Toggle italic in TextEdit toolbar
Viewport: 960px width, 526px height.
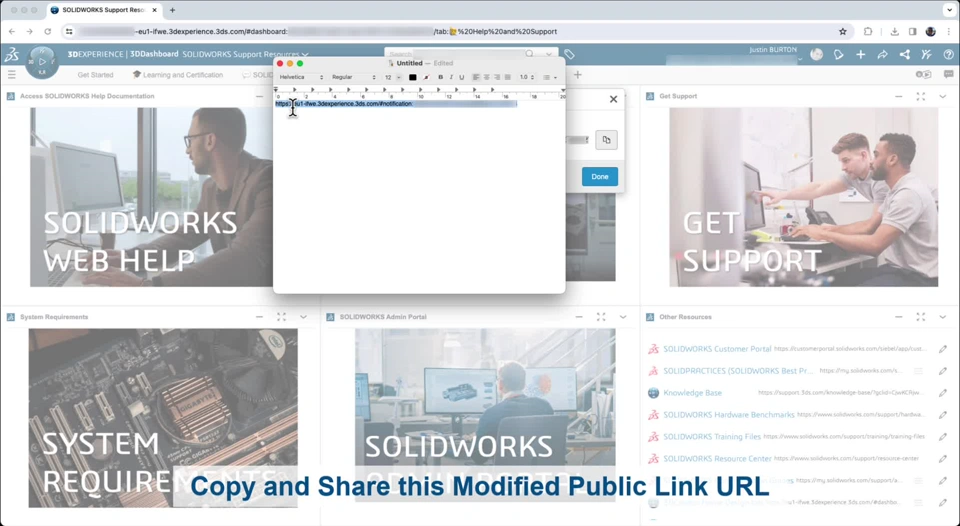[x=451, y=77]
